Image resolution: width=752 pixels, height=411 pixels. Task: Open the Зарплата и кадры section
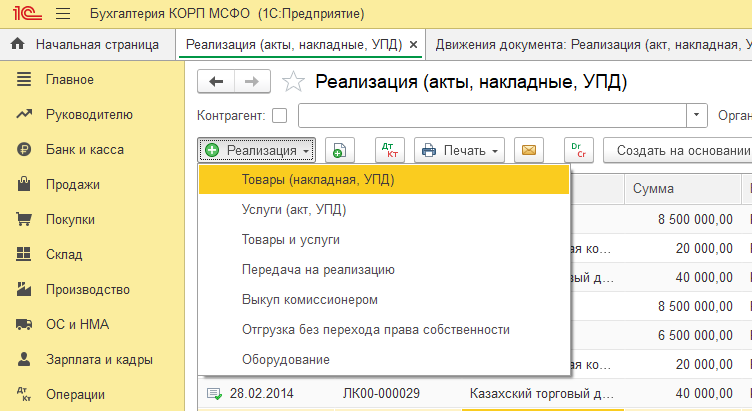[x=99, y=360]
